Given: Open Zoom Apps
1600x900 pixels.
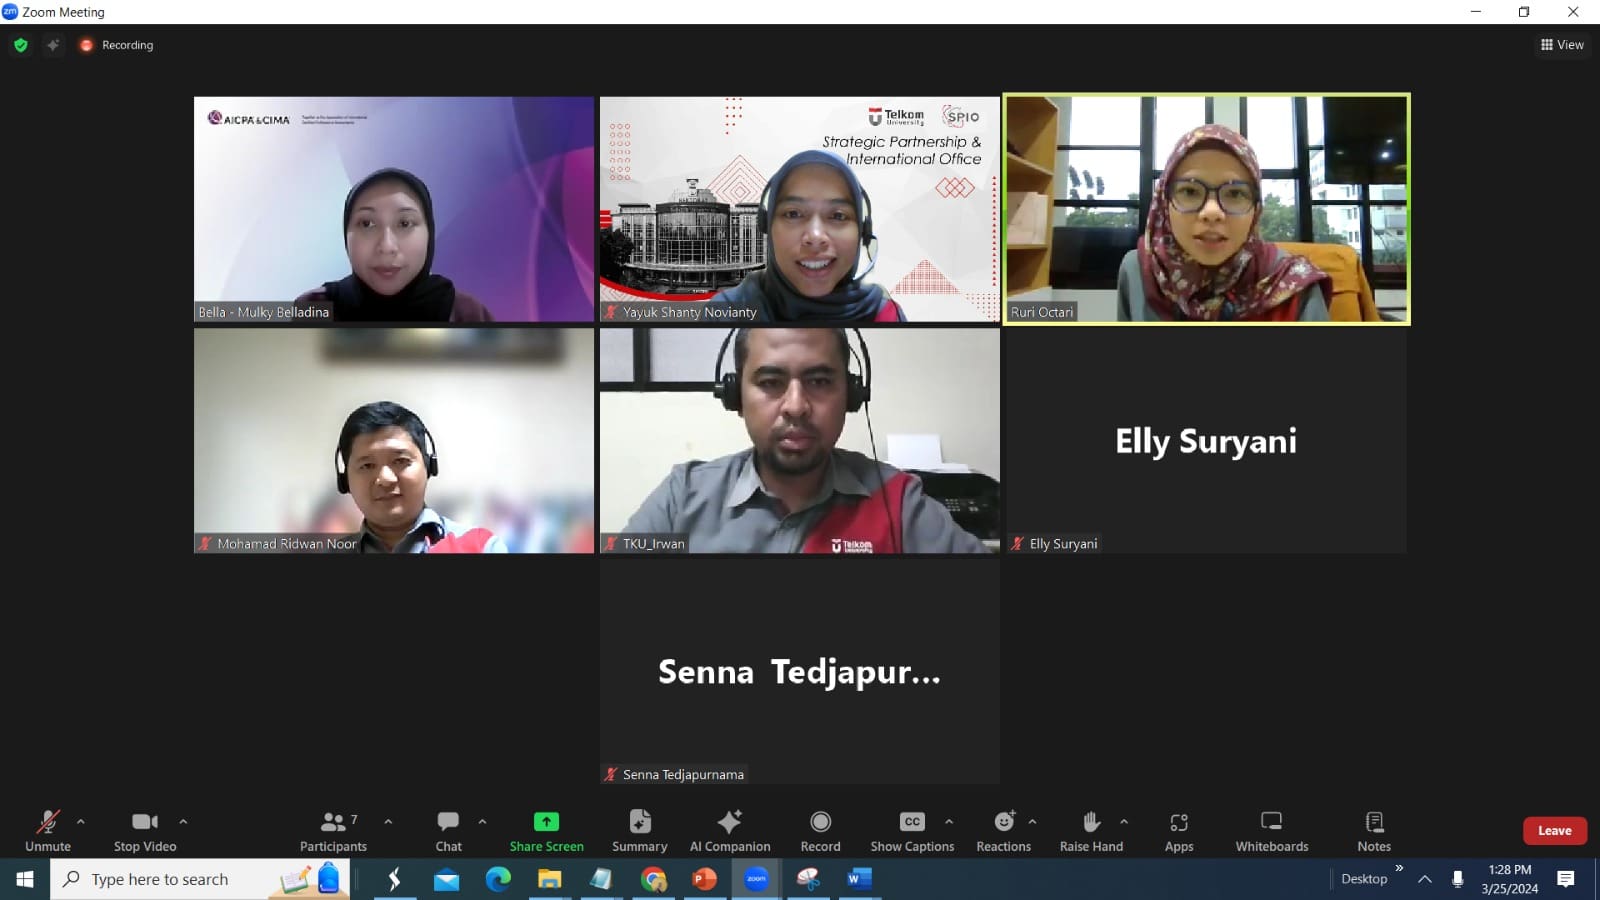Looking at the screenshot, I should click(x=1179, y=831).
